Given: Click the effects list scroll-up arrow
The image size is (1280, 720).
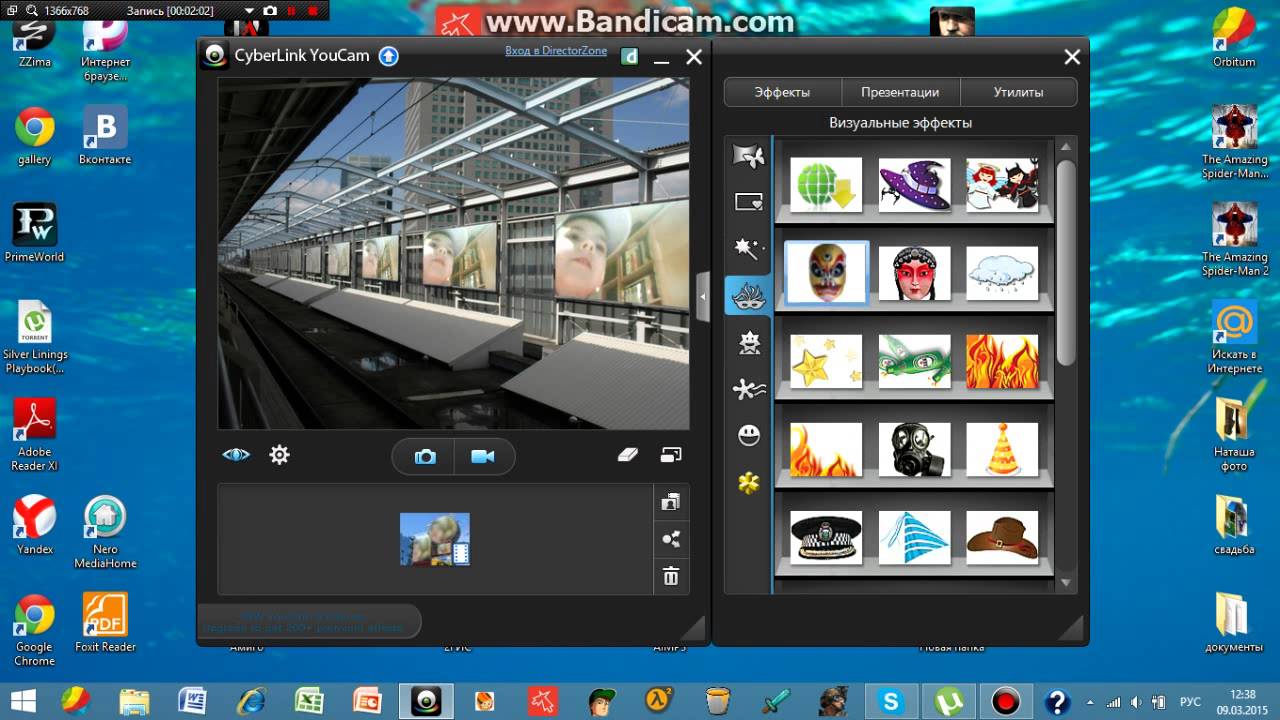Looking at the screenshot, I should coord(1066,146).
